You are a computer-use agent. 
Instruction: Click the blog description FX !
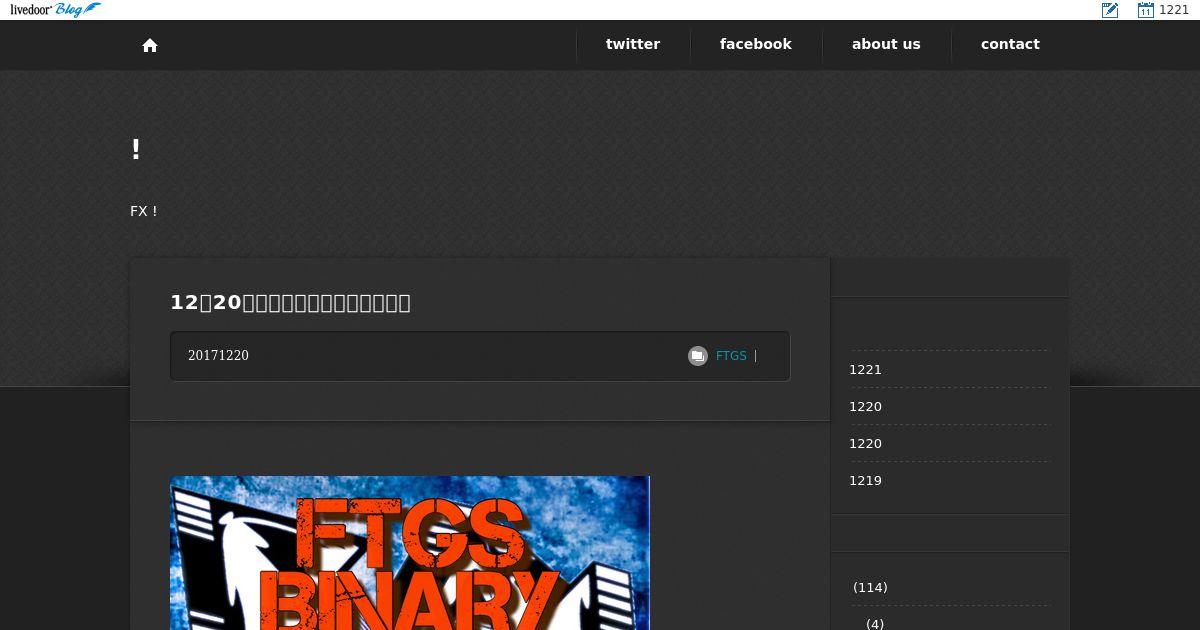[144, 211]
